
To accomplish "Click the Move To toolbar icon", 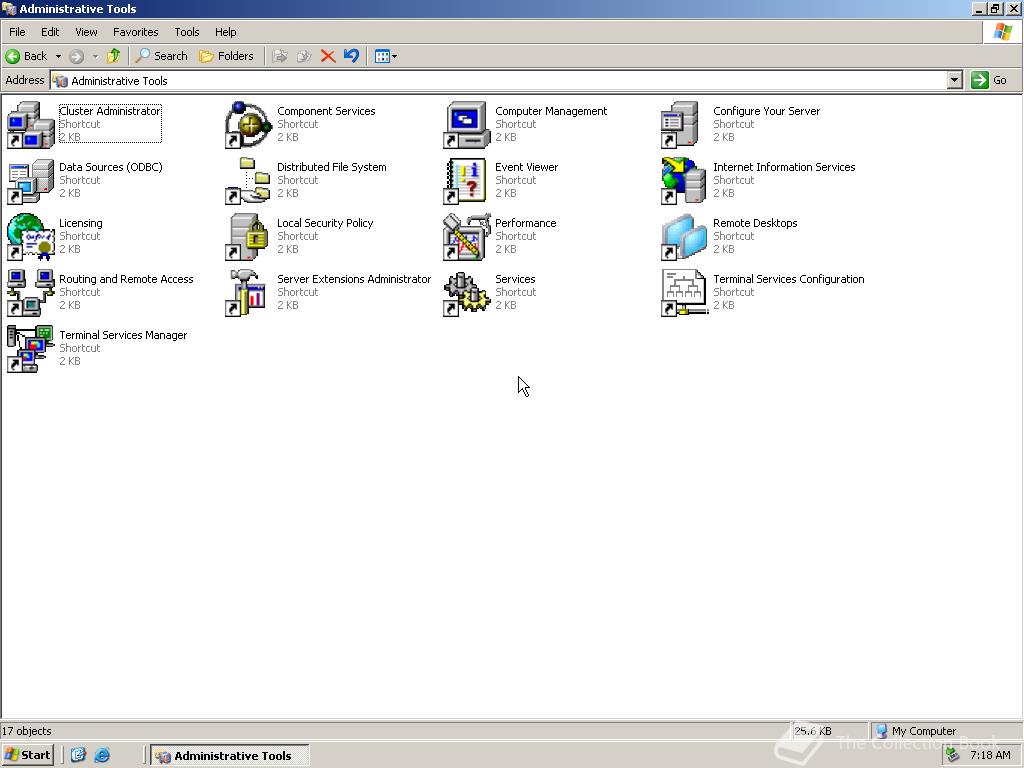I will (x=280, y=56).
